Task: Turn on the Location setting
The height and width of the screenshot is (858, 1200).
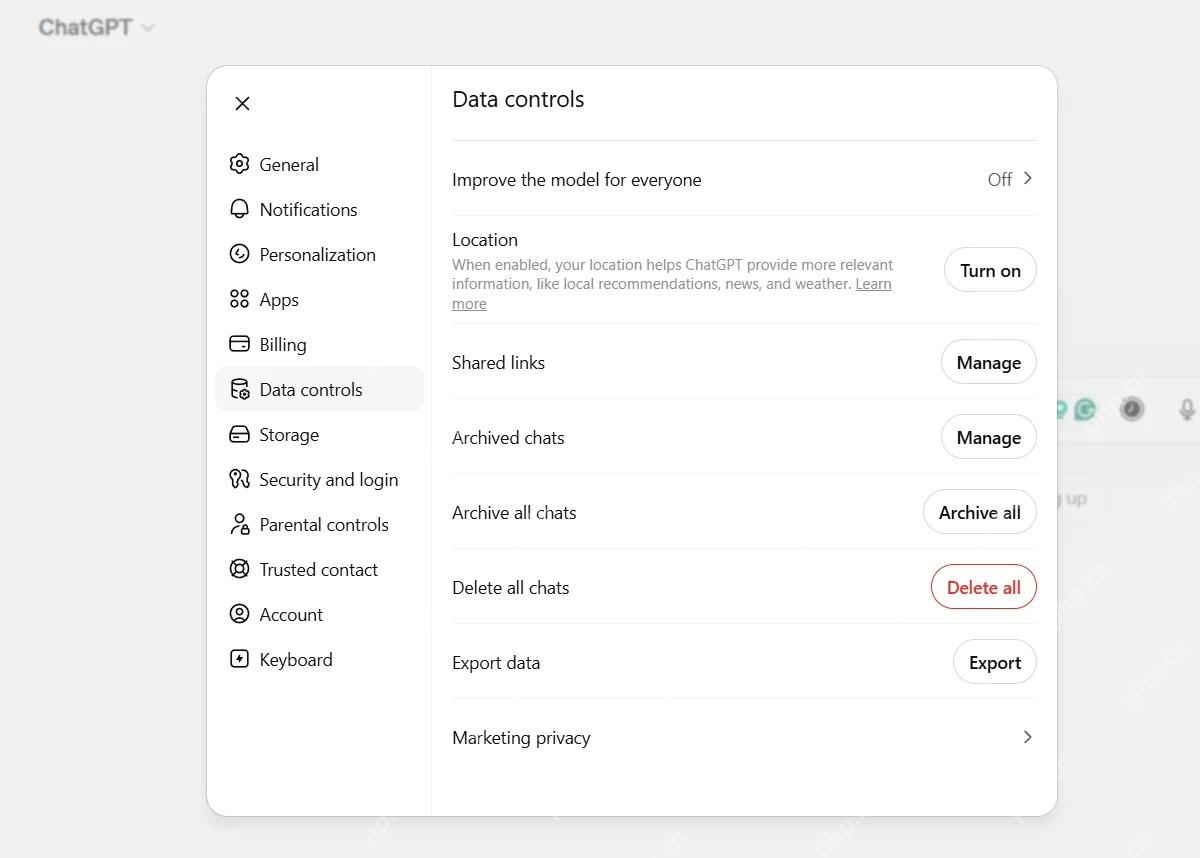Action: [990, 270]
